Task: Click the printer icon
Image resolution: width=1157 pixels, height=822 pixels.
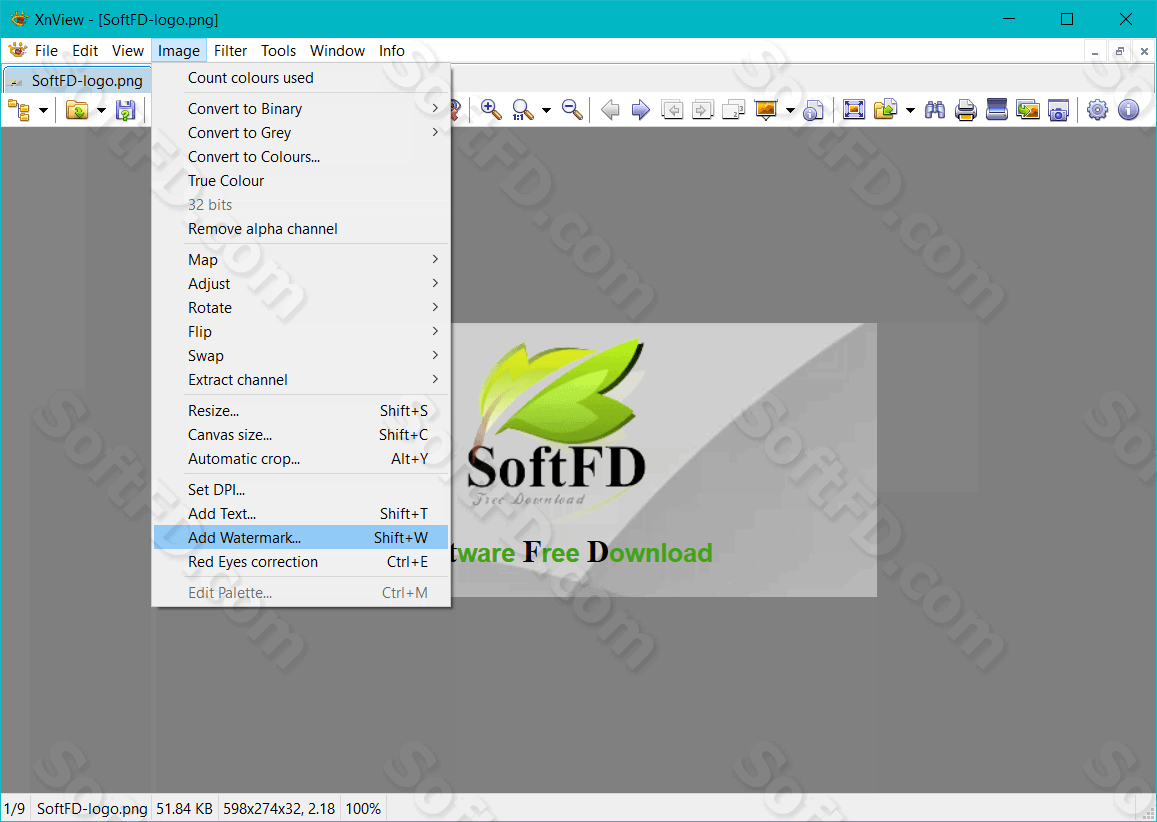Action: point(966,110)
